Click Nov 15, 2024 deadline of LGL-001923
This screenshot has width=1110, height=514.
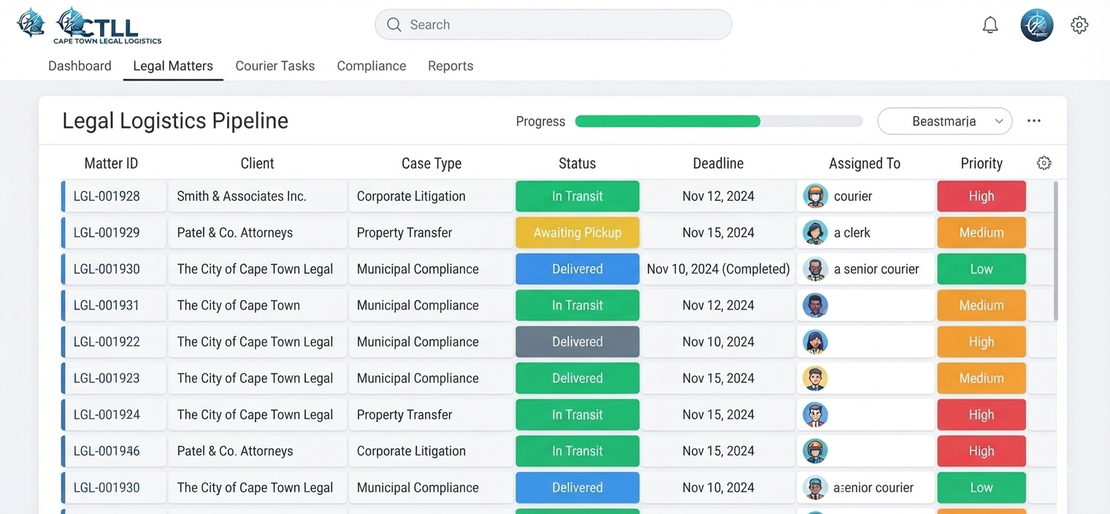[x=718, y=378]
